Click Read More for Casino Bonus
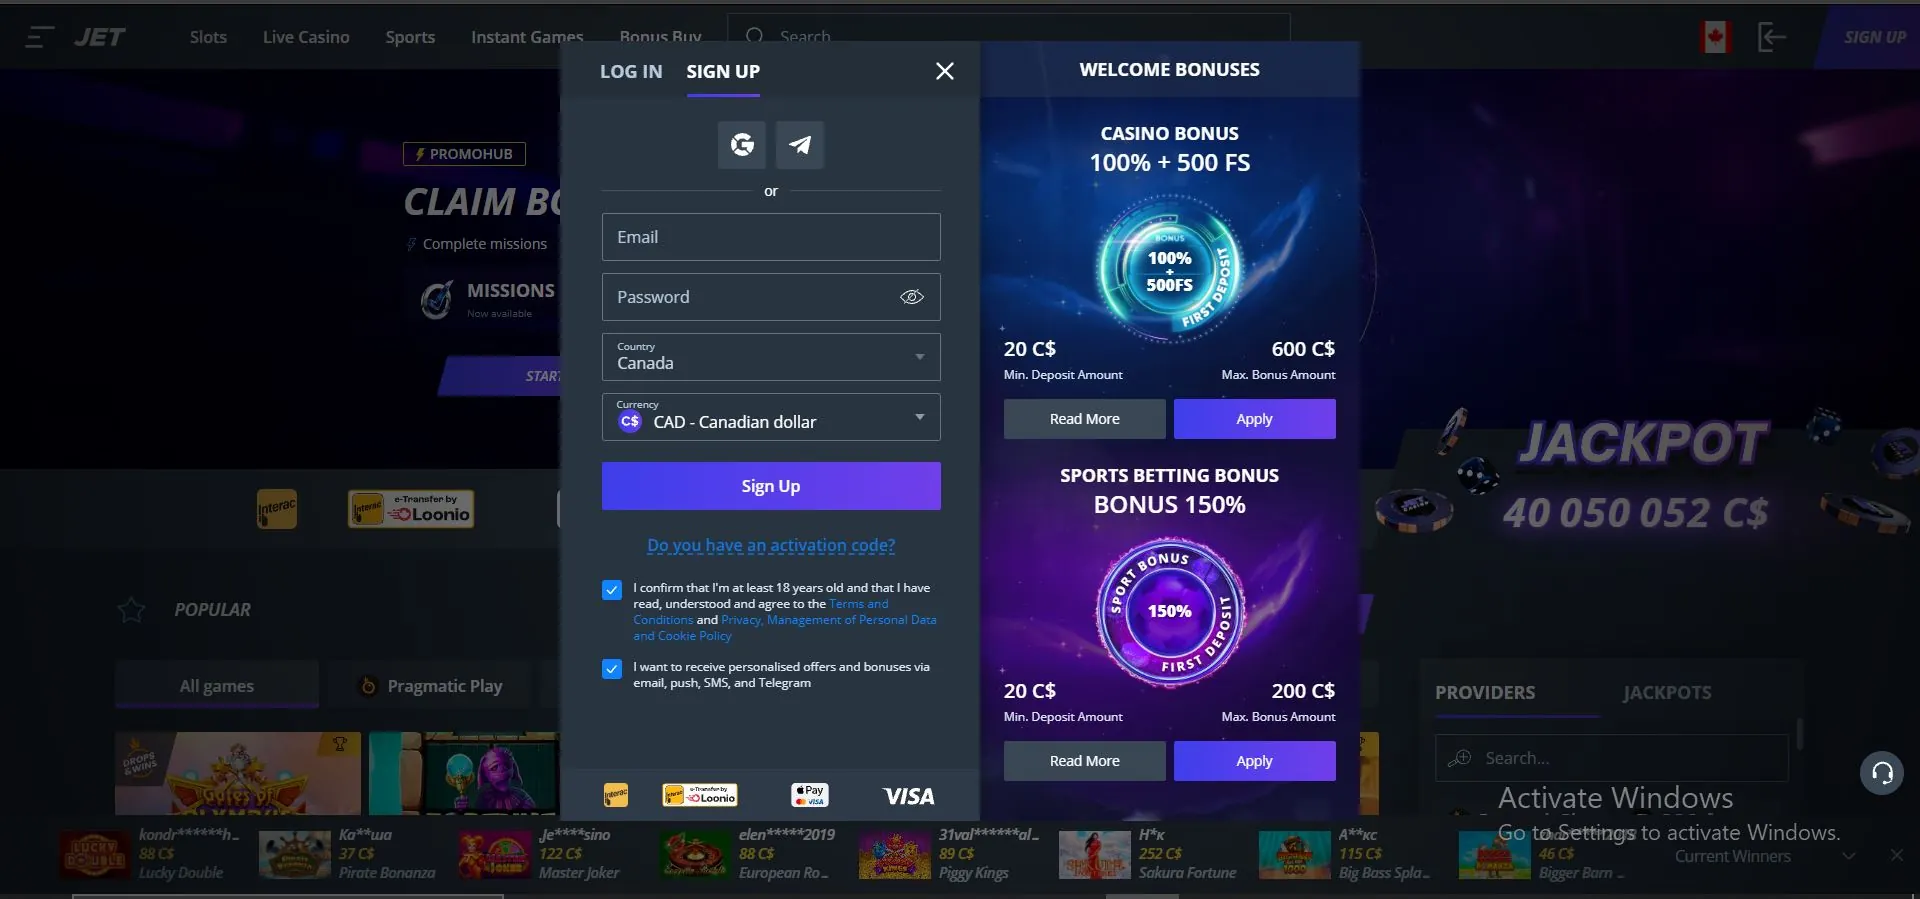Viewport: 1920px width, 899px height. pyautogui.click(x=1085, y=419)
